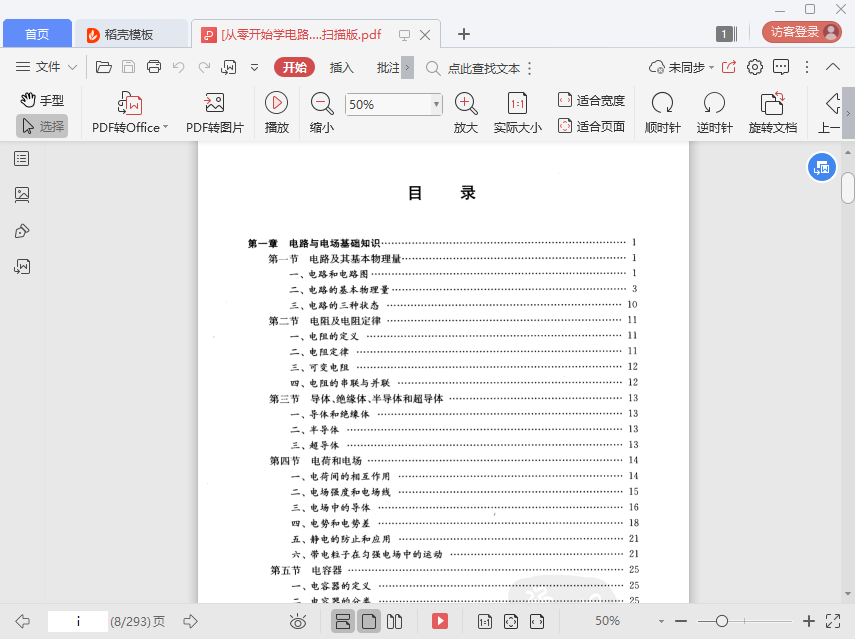Collapse the ribbon with the up chevron
Viewport: 855px width, 639px height.
pos(833,67)
